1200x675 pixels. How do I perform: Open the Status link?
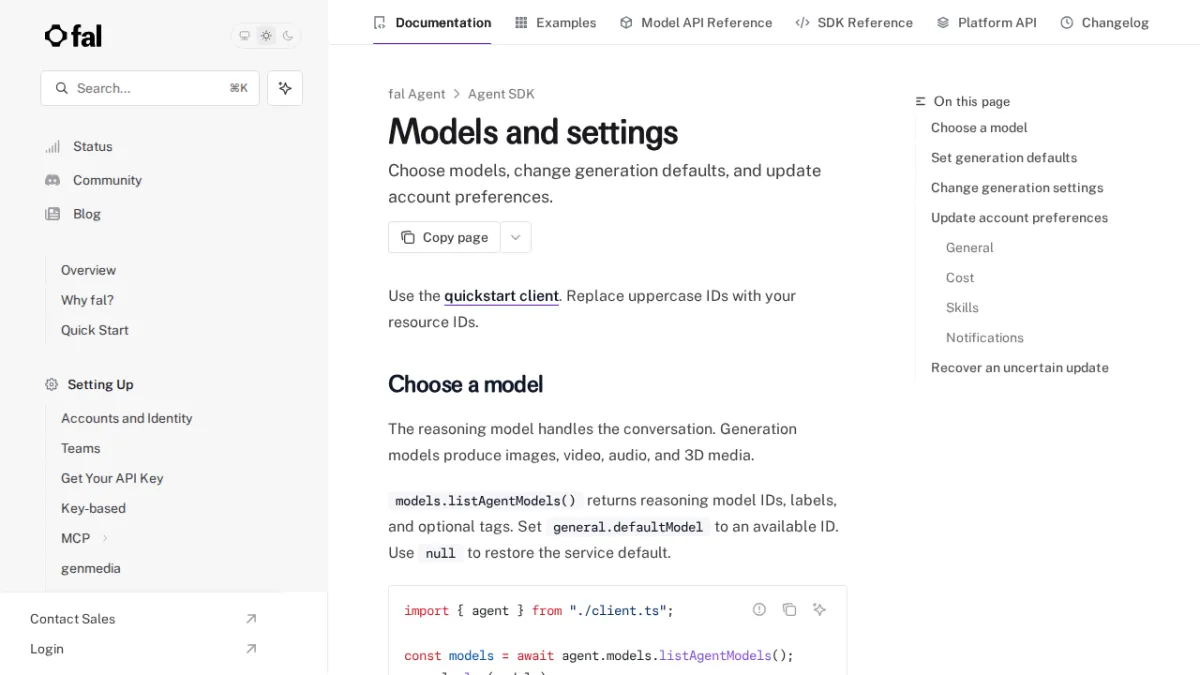click(x=93, y=146)
